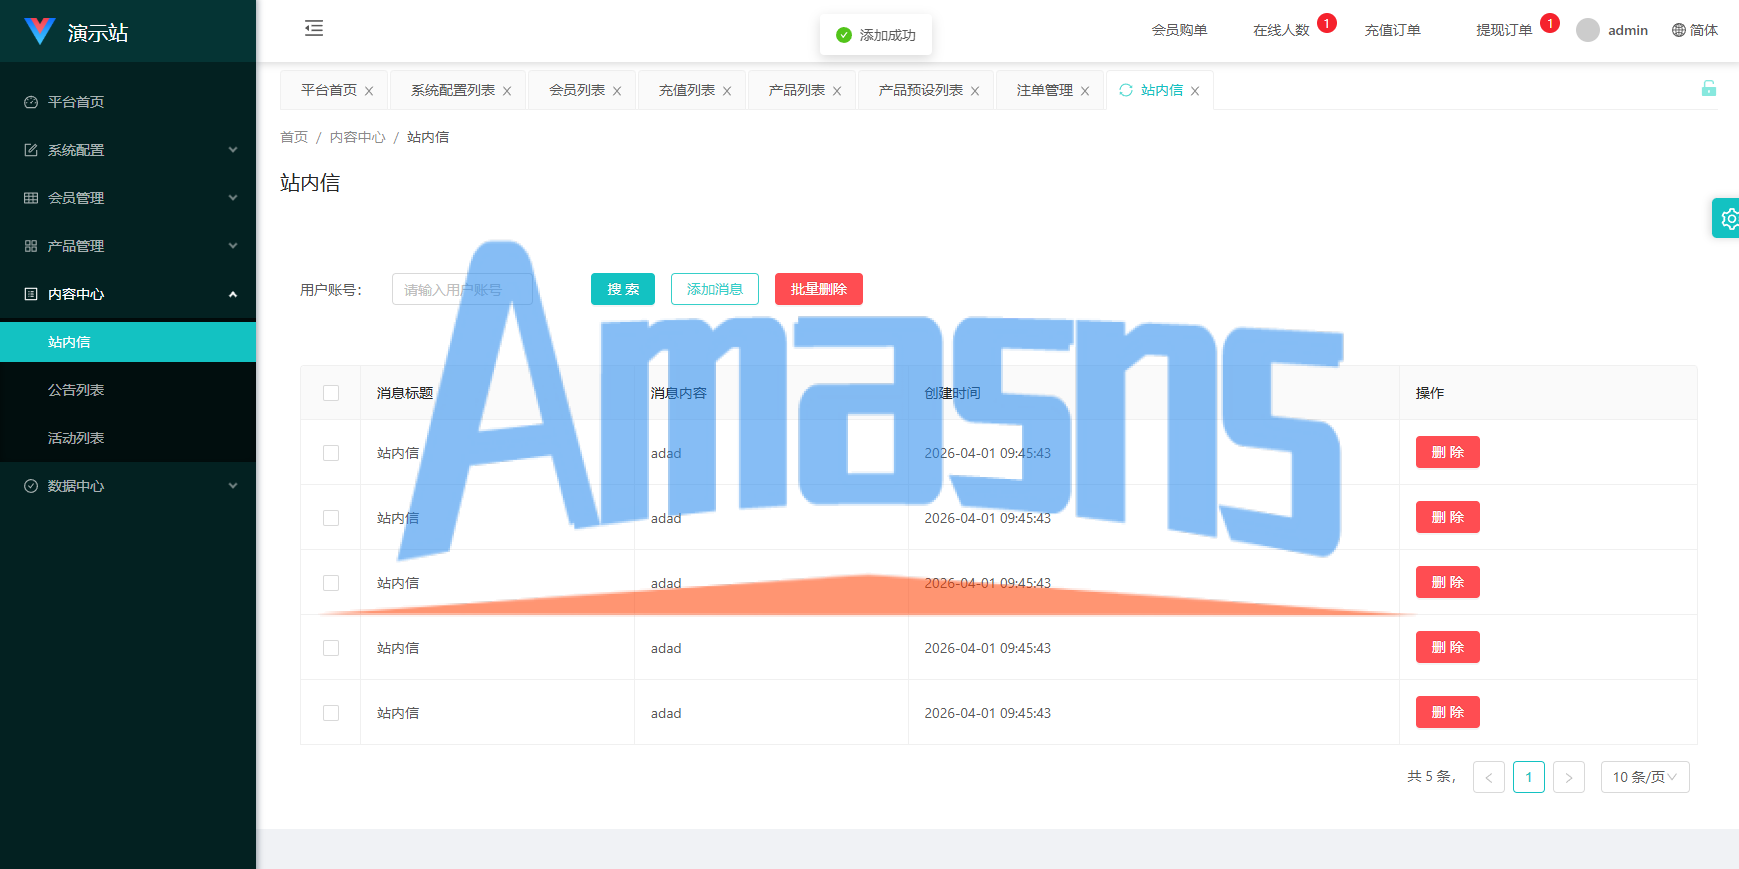Click the demo site V logo

point(39,31)
